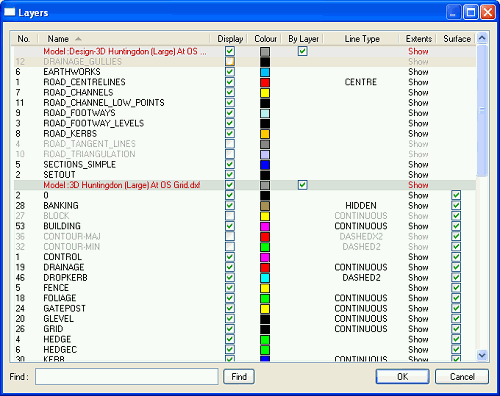The height and width of the screenshot is (396, 500).
Task: Click the Find button
Action: pos(239,377)
